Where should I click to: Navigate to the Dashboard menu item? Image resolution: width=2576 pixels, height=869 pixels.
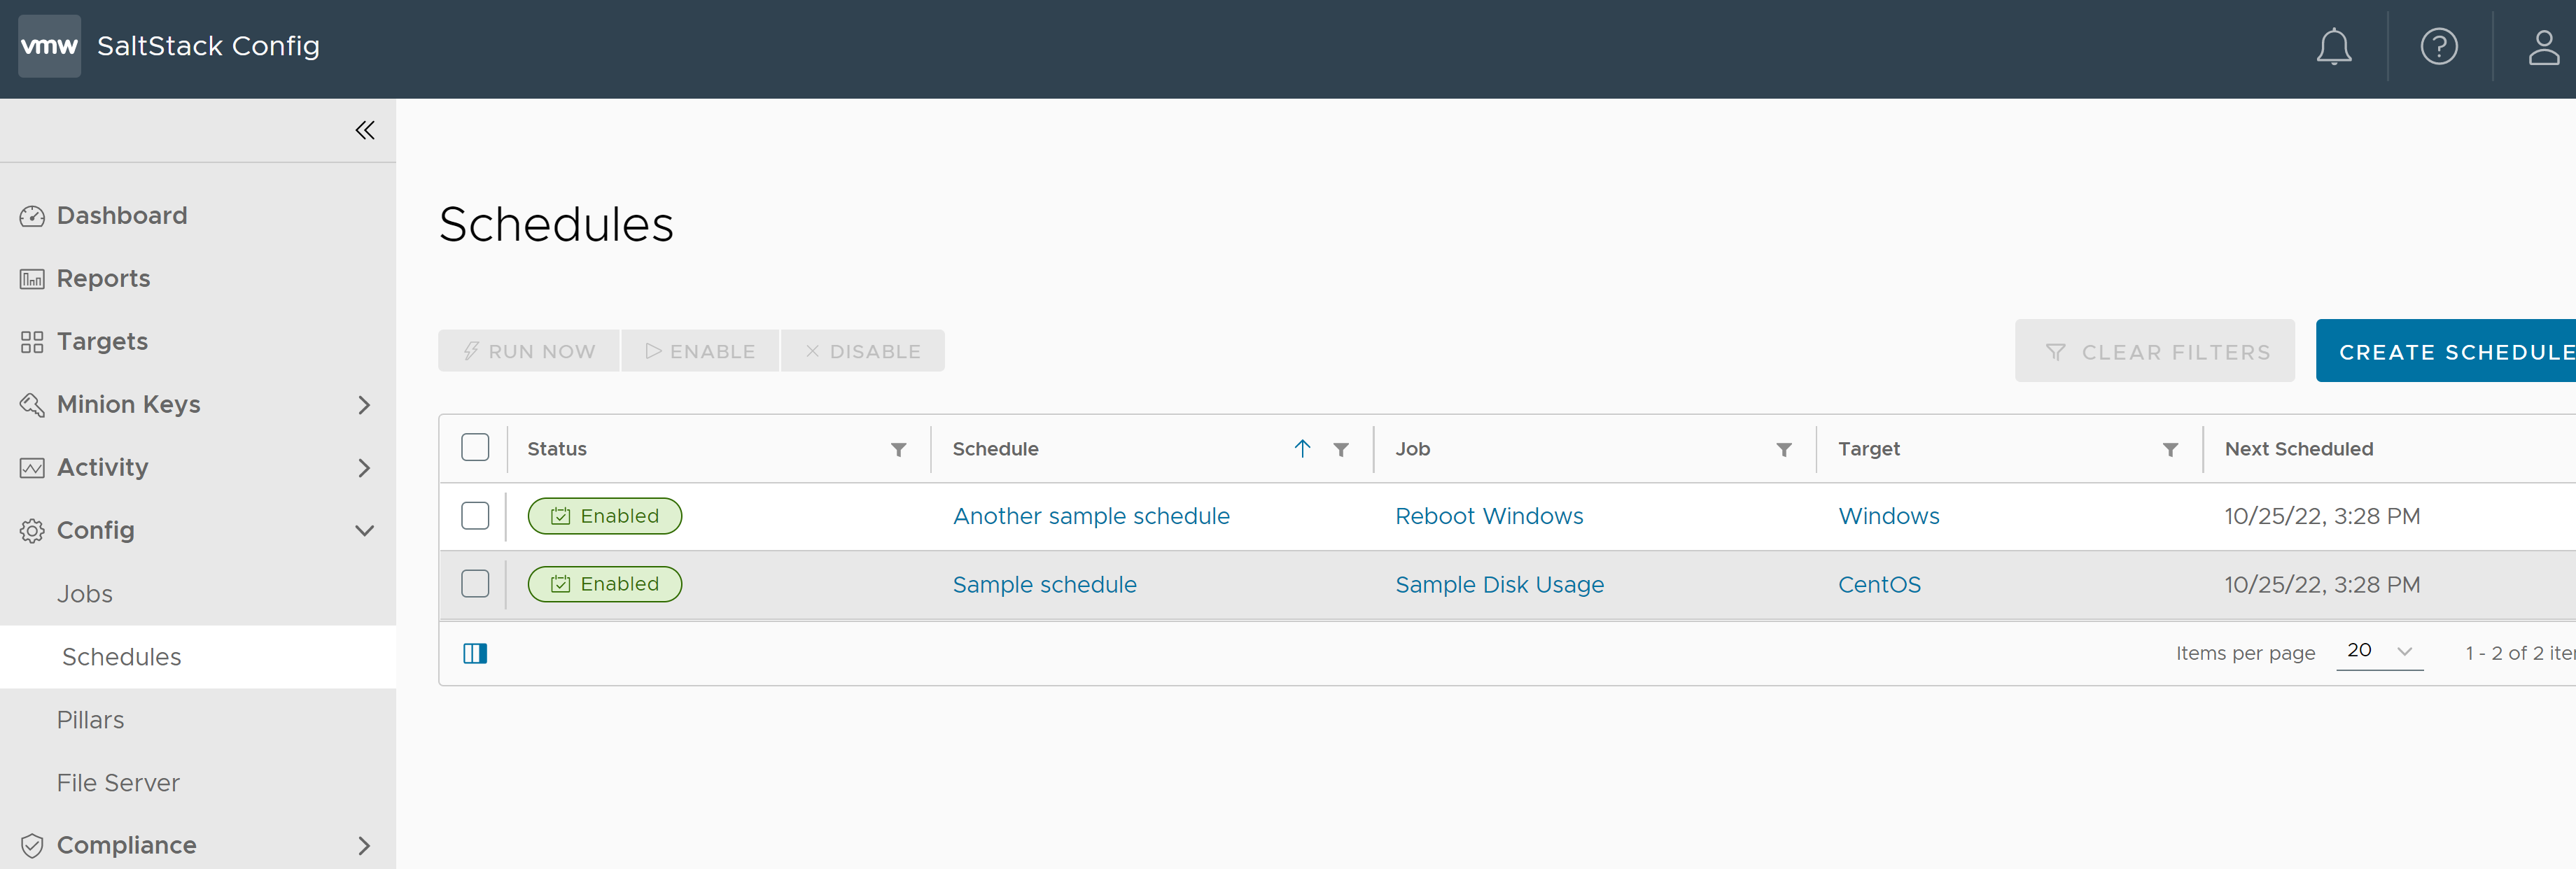pyautogui.click(x=123, y=216)
